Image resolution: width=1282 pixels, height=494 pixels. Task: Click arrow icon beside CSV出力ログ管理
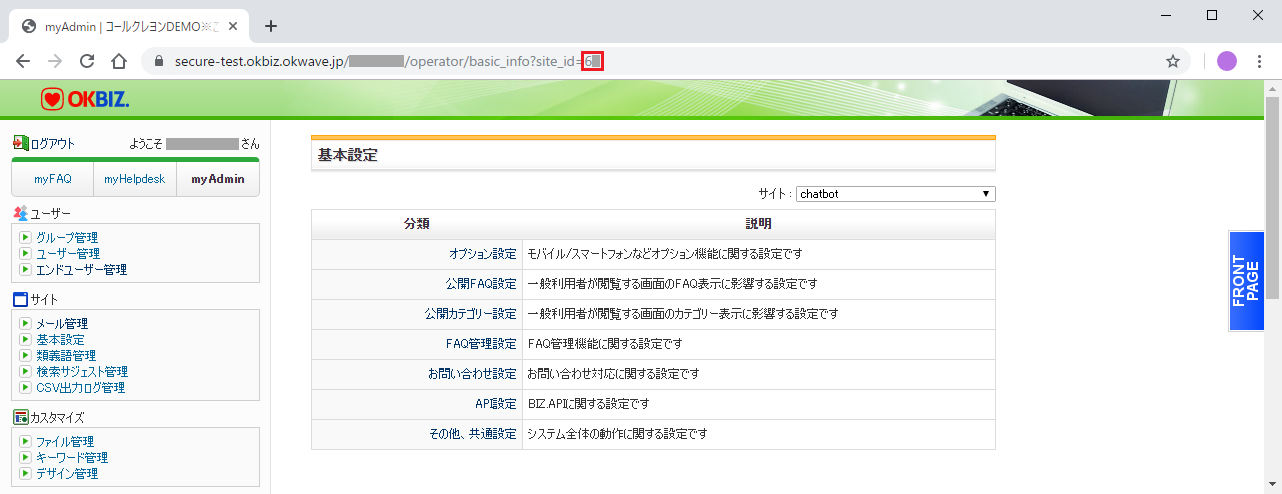26,388
